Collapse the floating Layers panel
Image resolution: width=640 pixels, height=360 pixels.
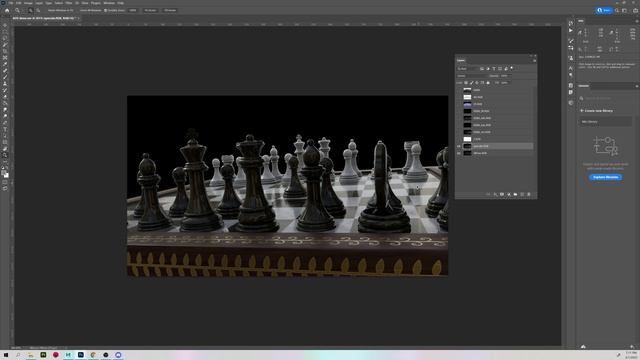(531, 56)
